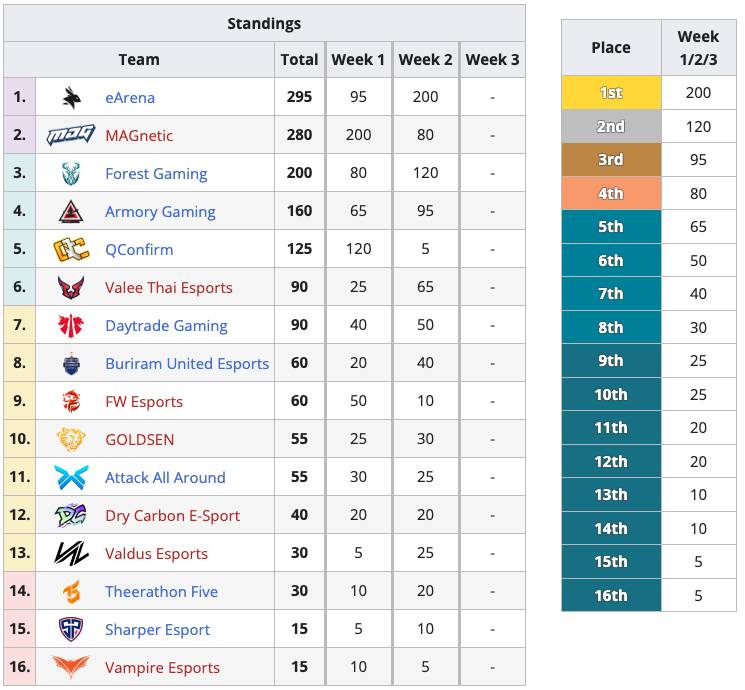The width and height of the screenshot is (745, 690).
Task: Click the Vampire Esports bat logo
Action: coord(71,667)
